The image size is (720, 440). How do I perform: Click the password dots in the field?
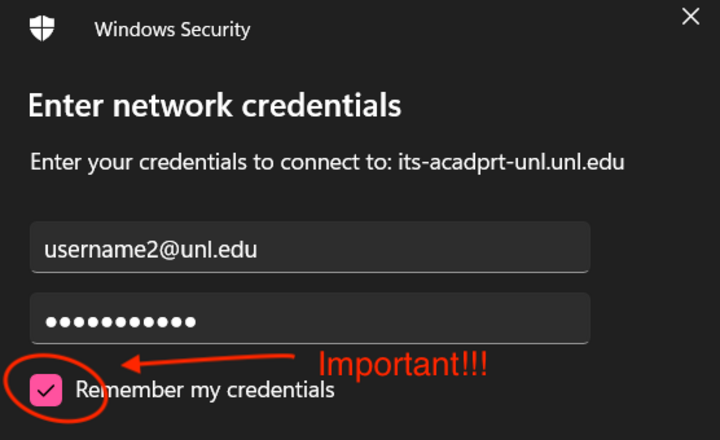point(121,322)
